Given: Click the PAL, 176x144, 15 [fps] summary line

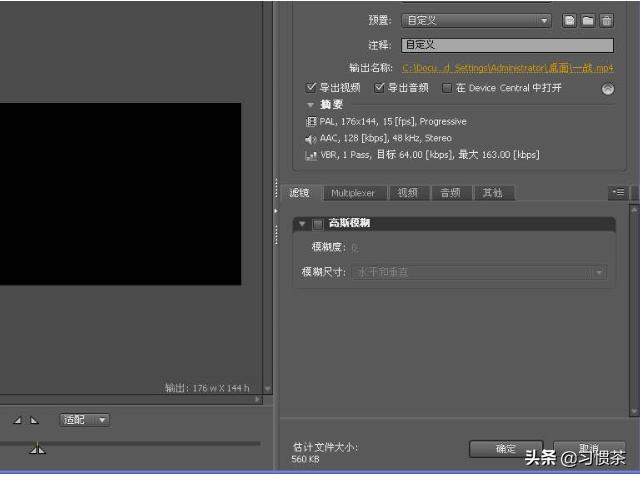Looking at the screenshot, I should [393, 122].
